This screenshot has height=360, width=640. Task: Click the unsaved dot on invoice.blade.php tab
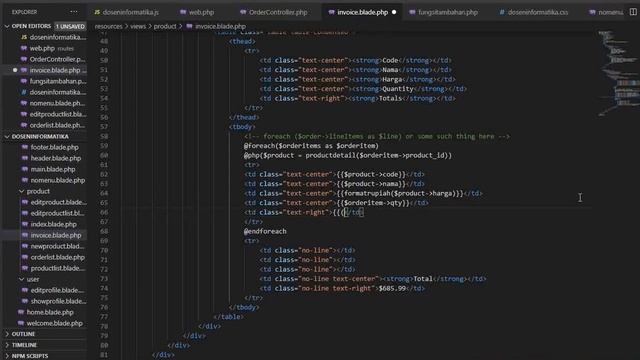(x=394, y=12)
